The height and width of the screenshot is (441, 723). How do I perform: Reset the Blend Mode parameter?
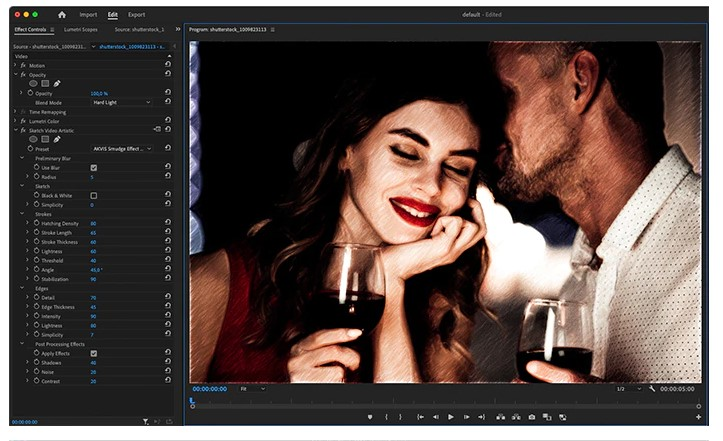coord(168,102)
